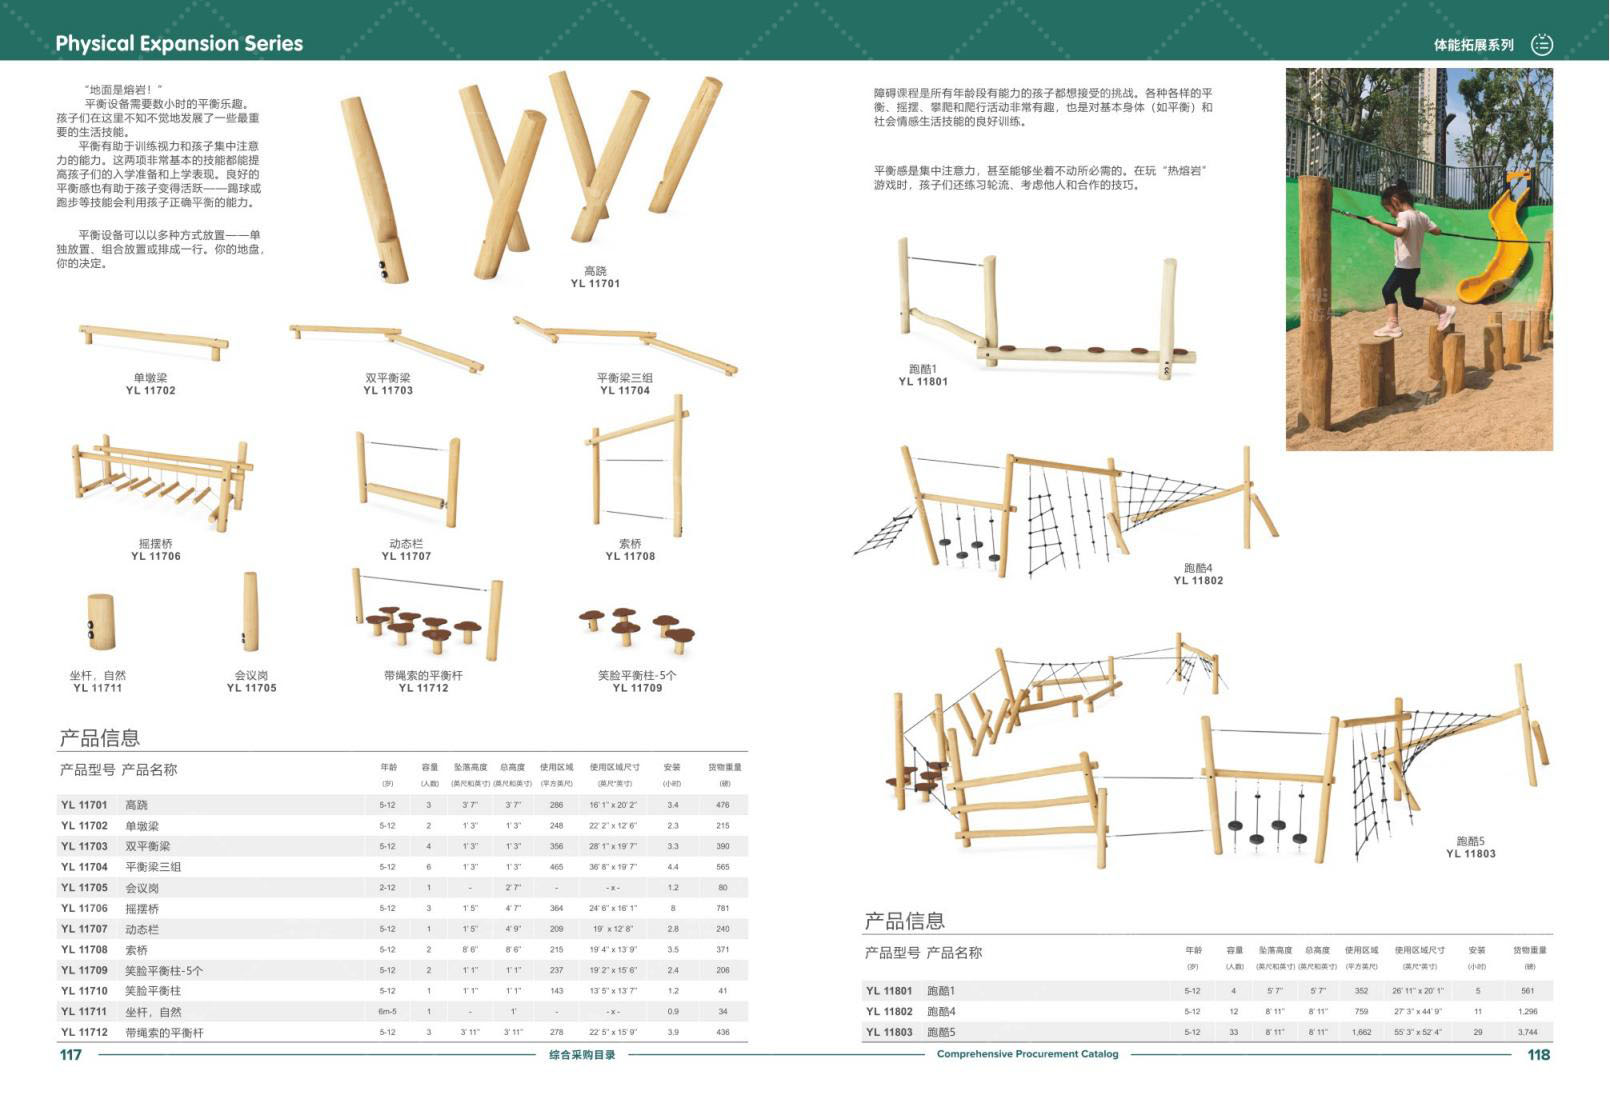
Task: Click the '笑脸平衡柱' name in the YL 11710 row
Action: [x=153, y=991]
